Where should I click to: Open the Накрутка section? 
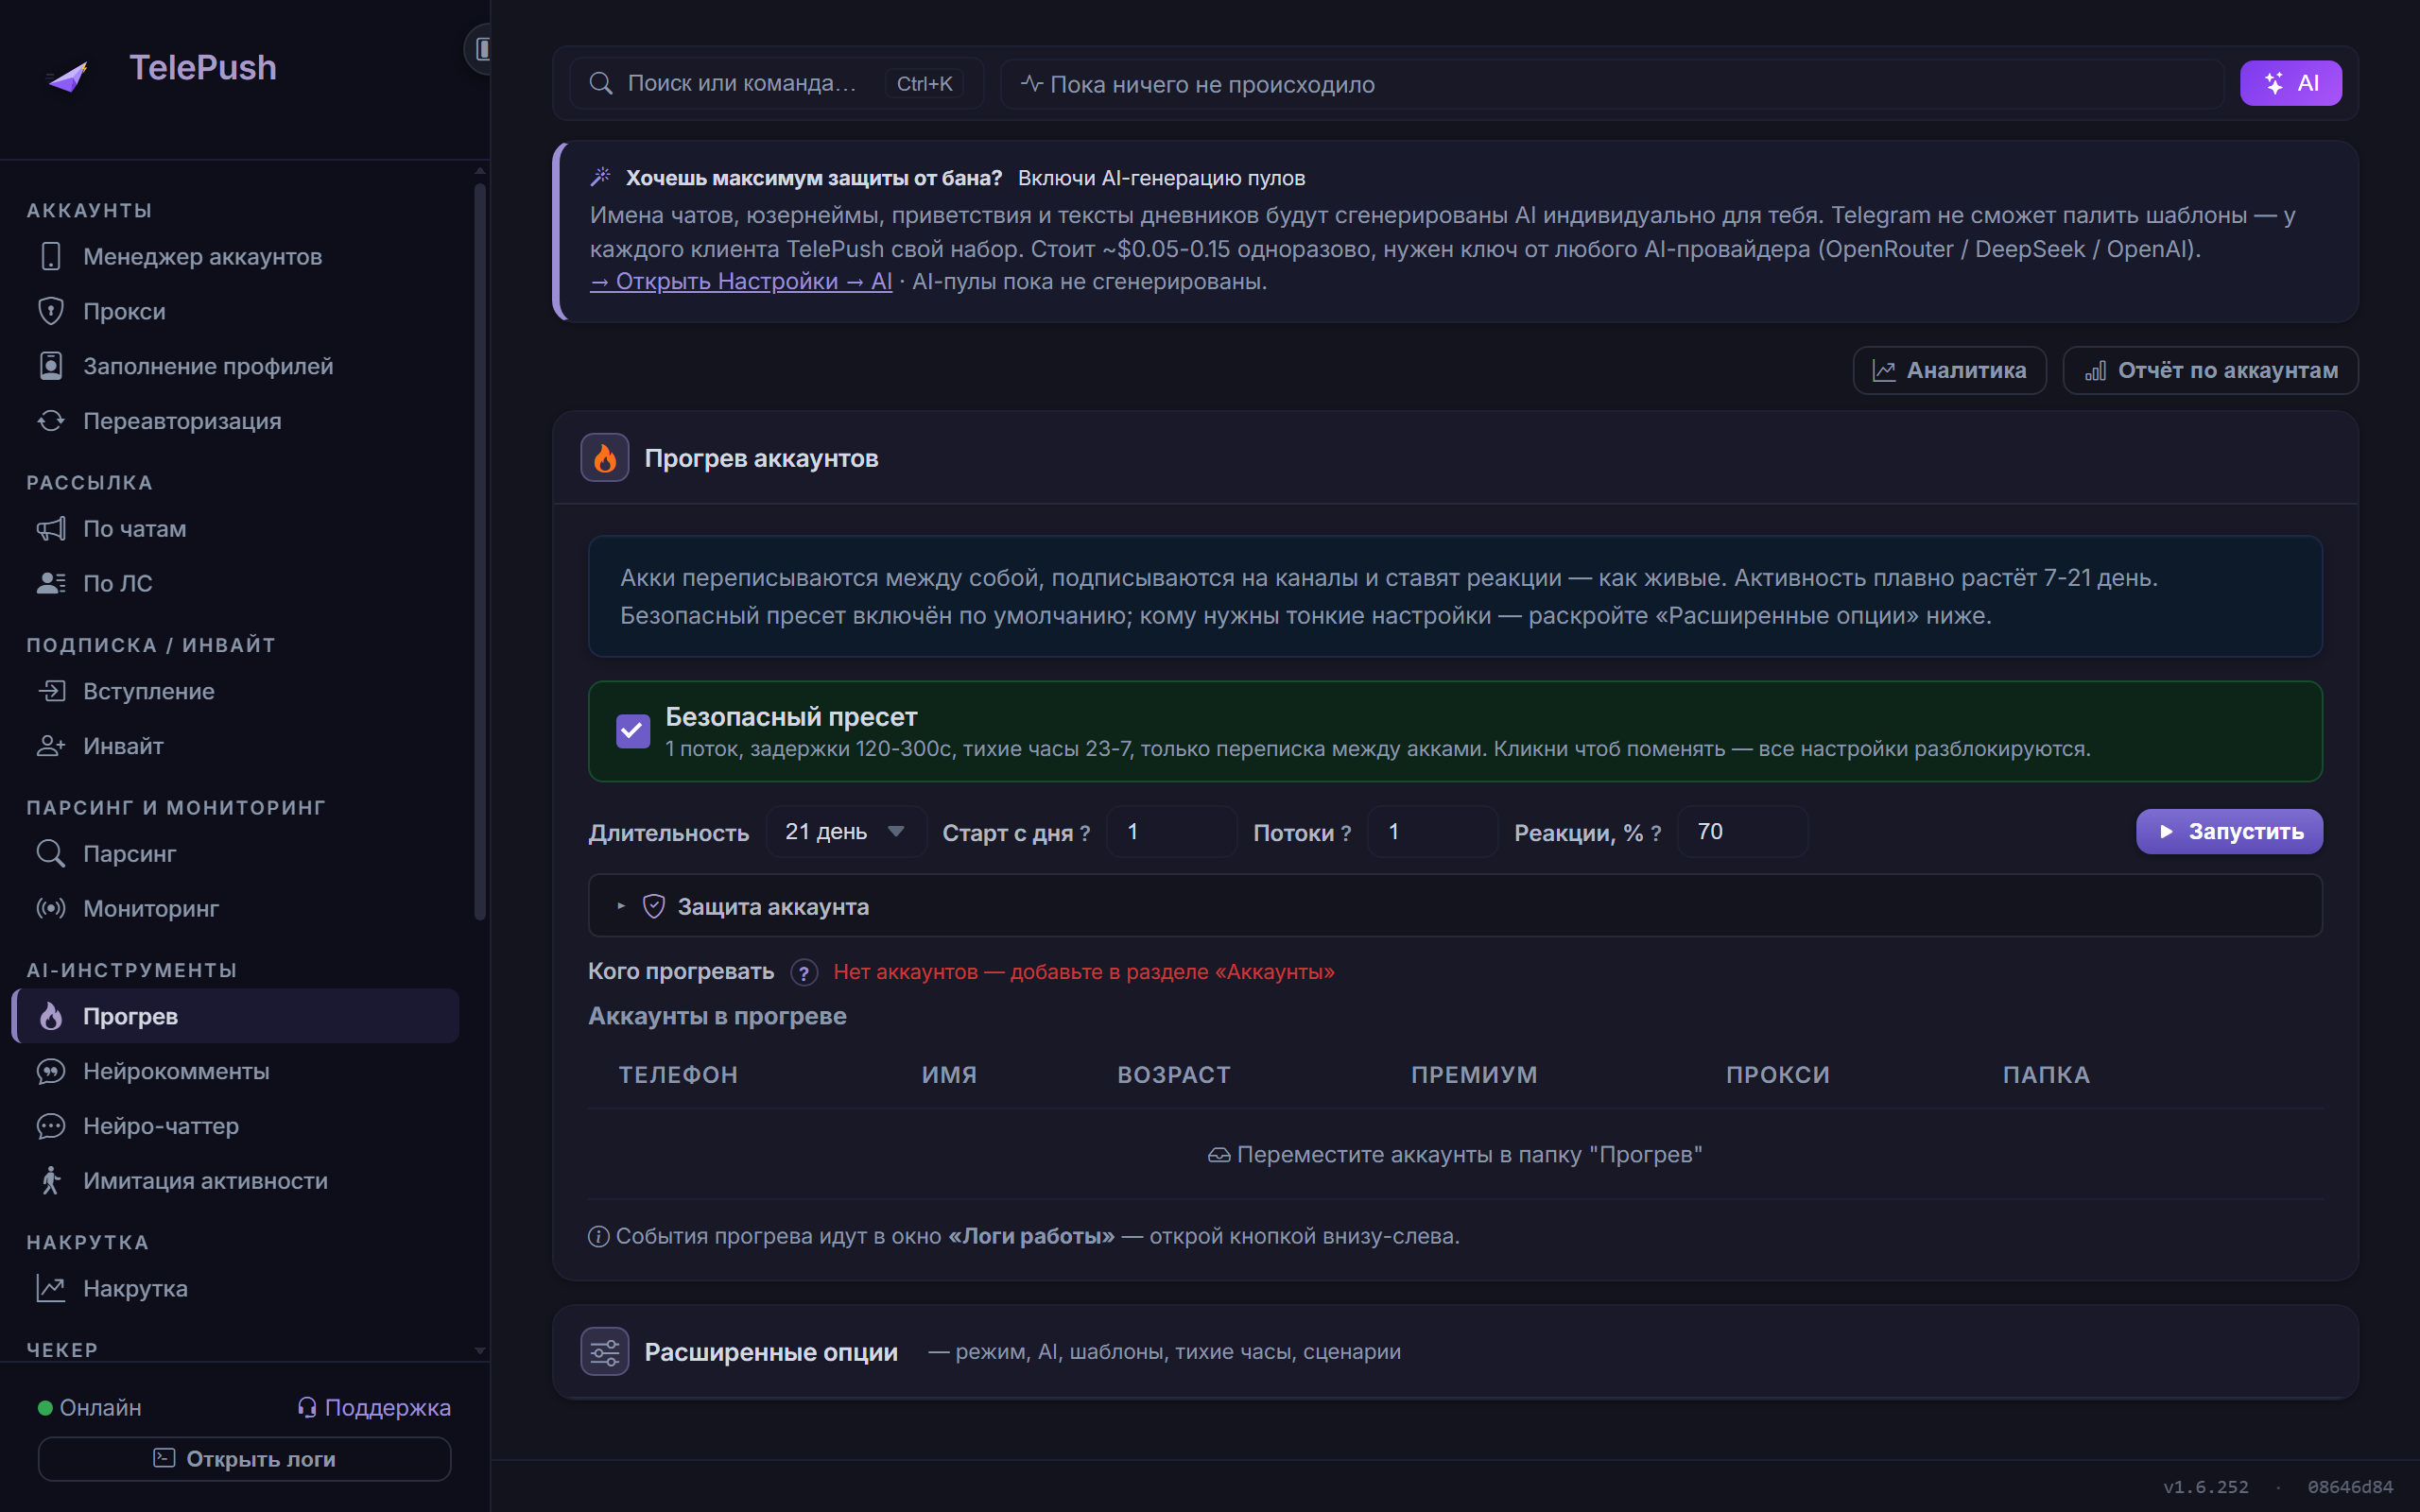click(235, 1288)
